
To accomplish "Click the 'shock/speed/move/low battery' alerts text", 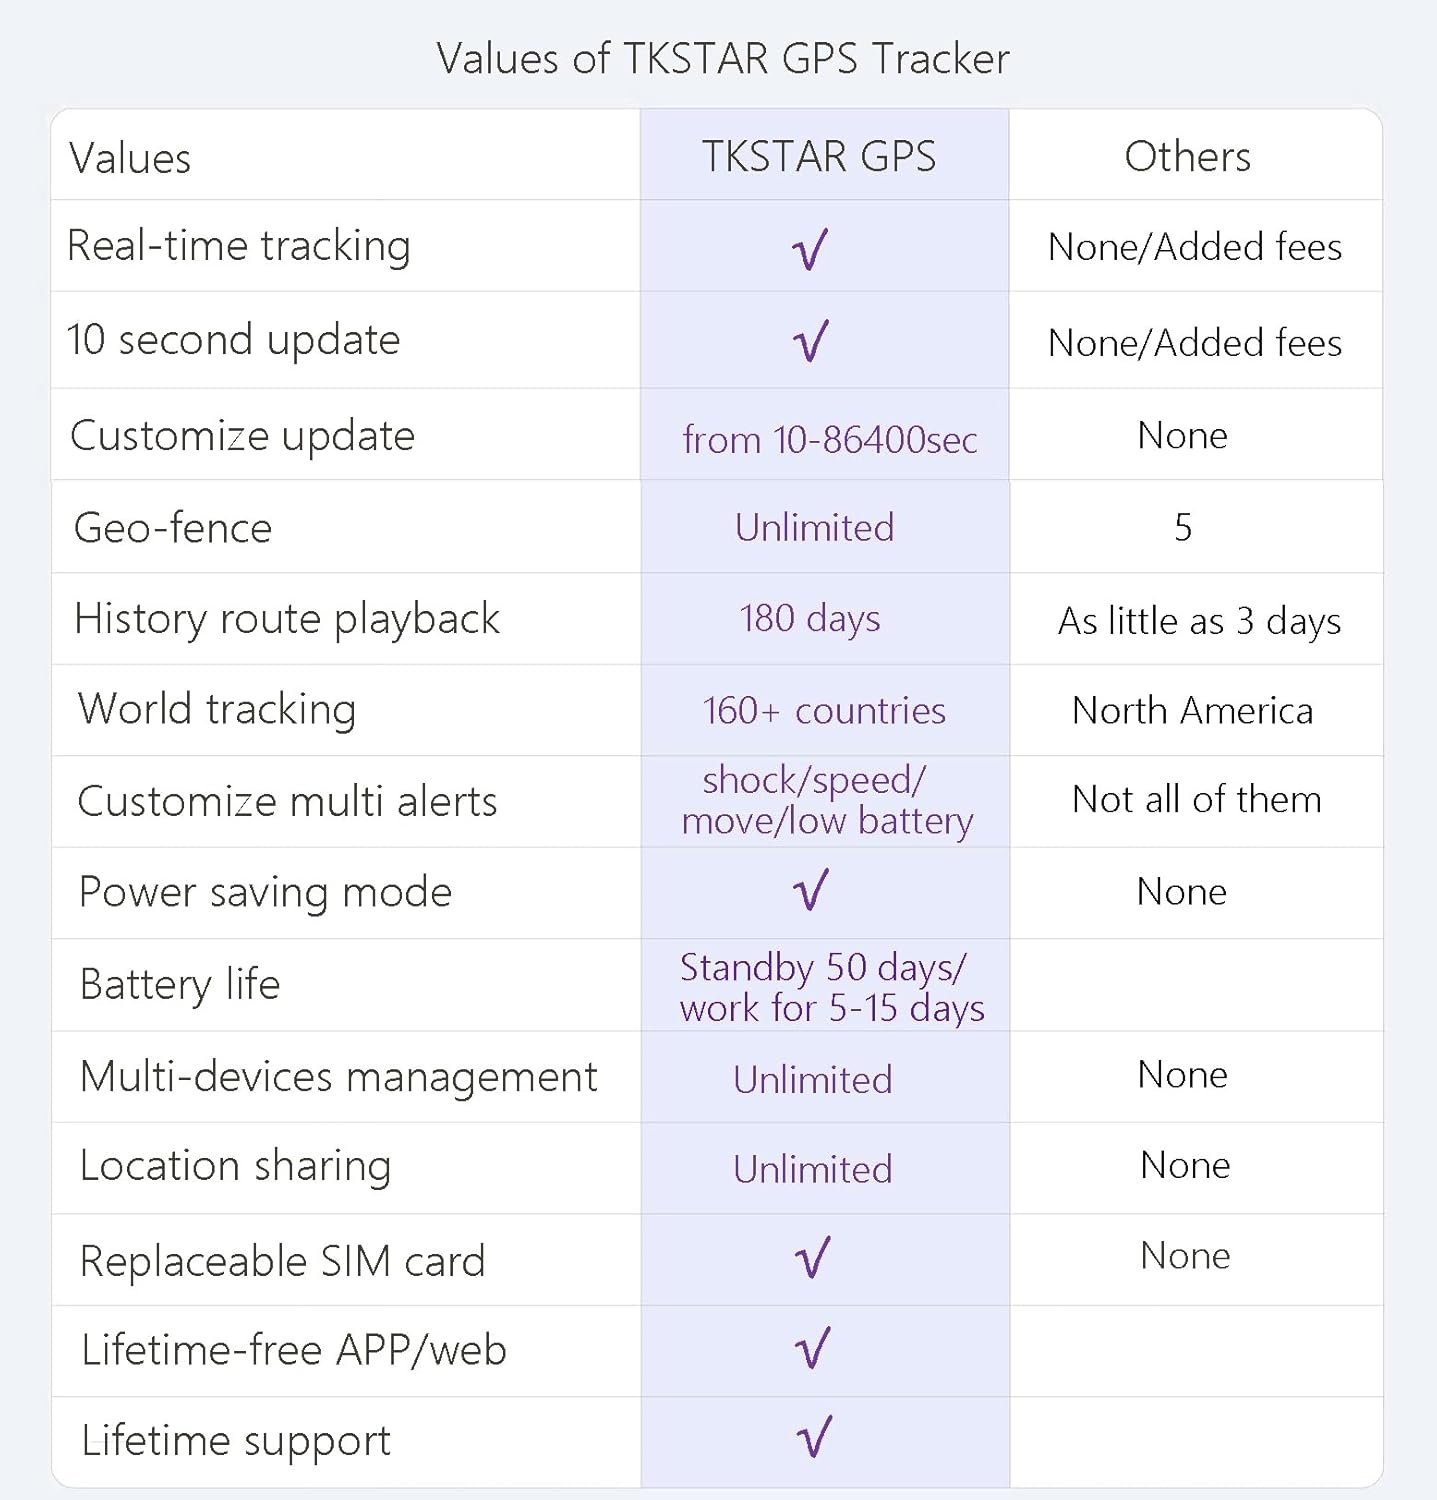I will click(827, 800).
